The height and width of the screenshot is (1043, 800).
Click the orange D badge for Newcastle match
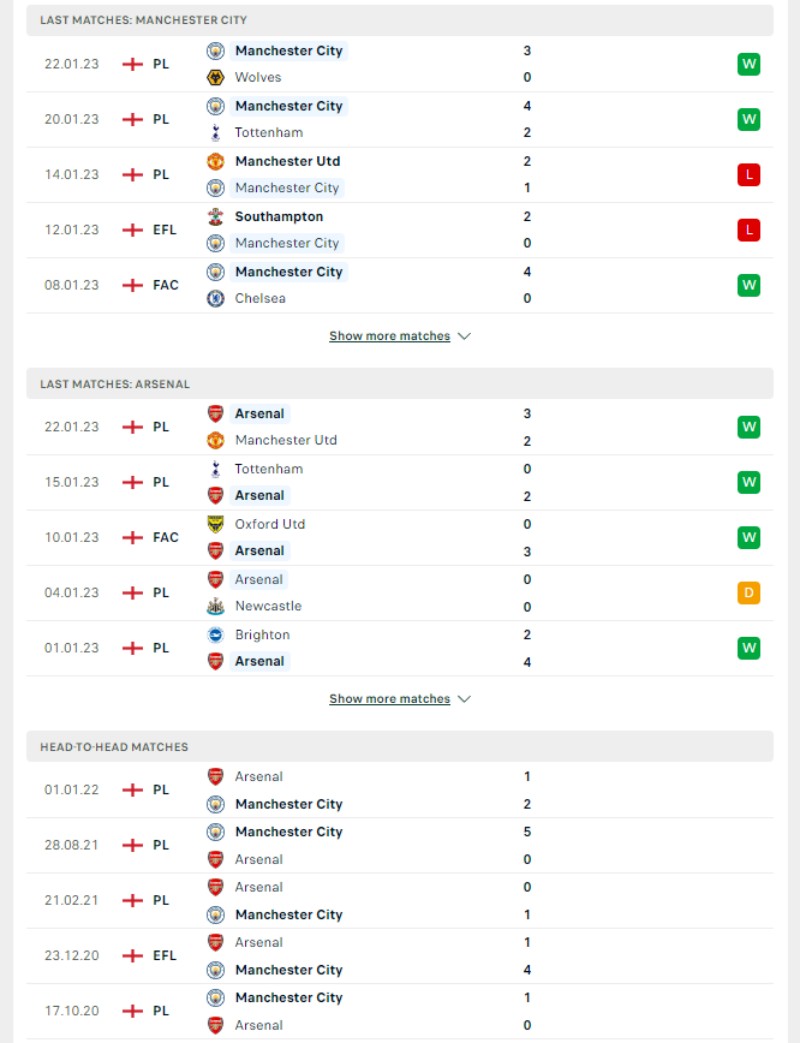click(x=749, y=593)
